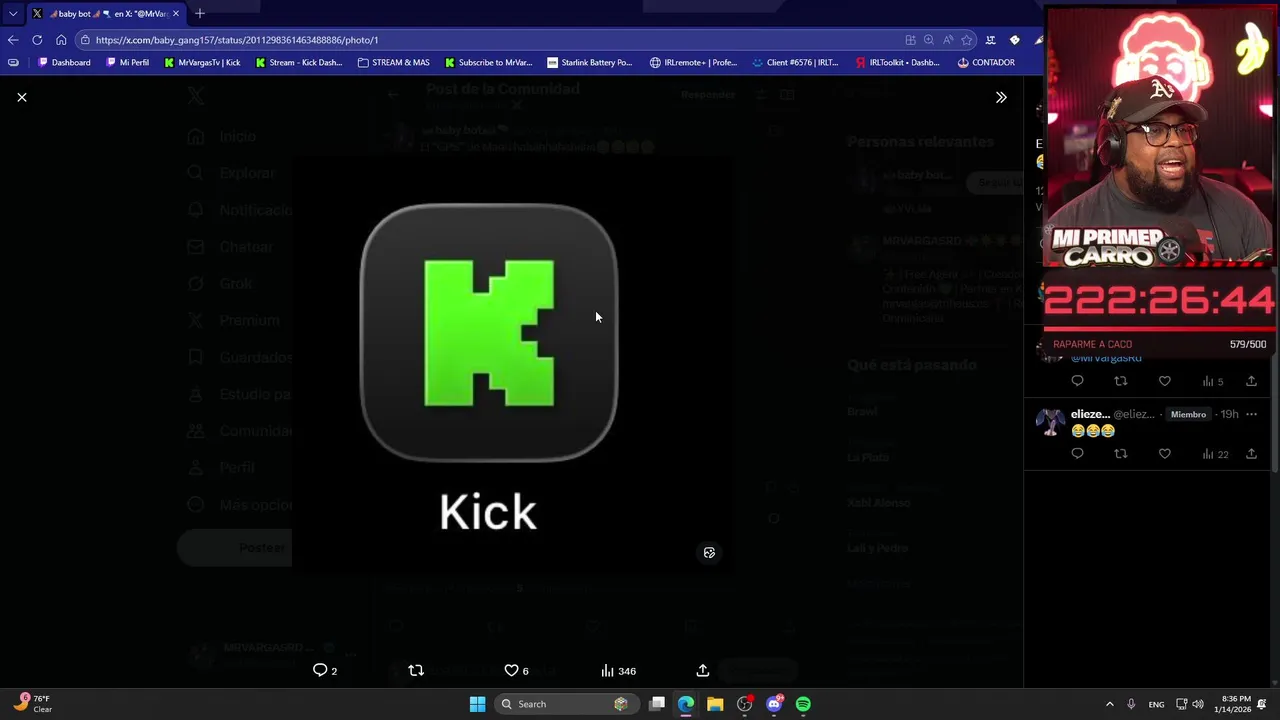Open the Dashboard bookmark
Screen dimensions: 1280x720
tap(64, 62)
